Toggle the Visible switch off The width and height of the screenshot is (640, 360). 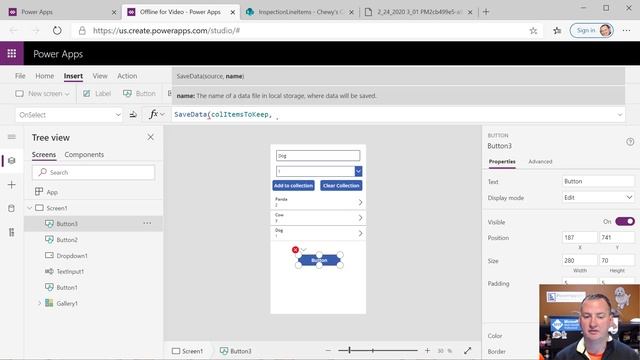[625, 222]
